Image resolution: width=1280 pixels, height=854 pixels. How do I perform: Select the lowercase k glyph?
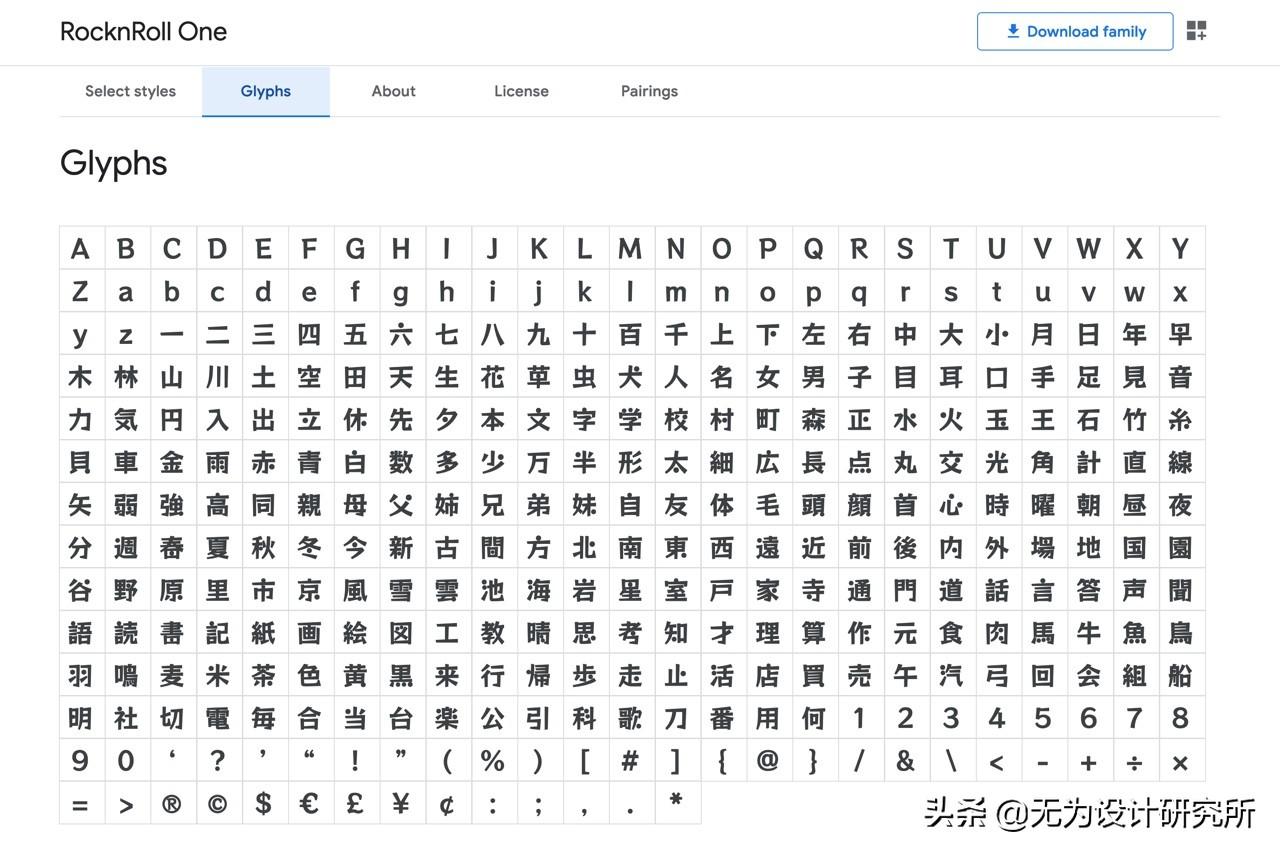(584, 292)
